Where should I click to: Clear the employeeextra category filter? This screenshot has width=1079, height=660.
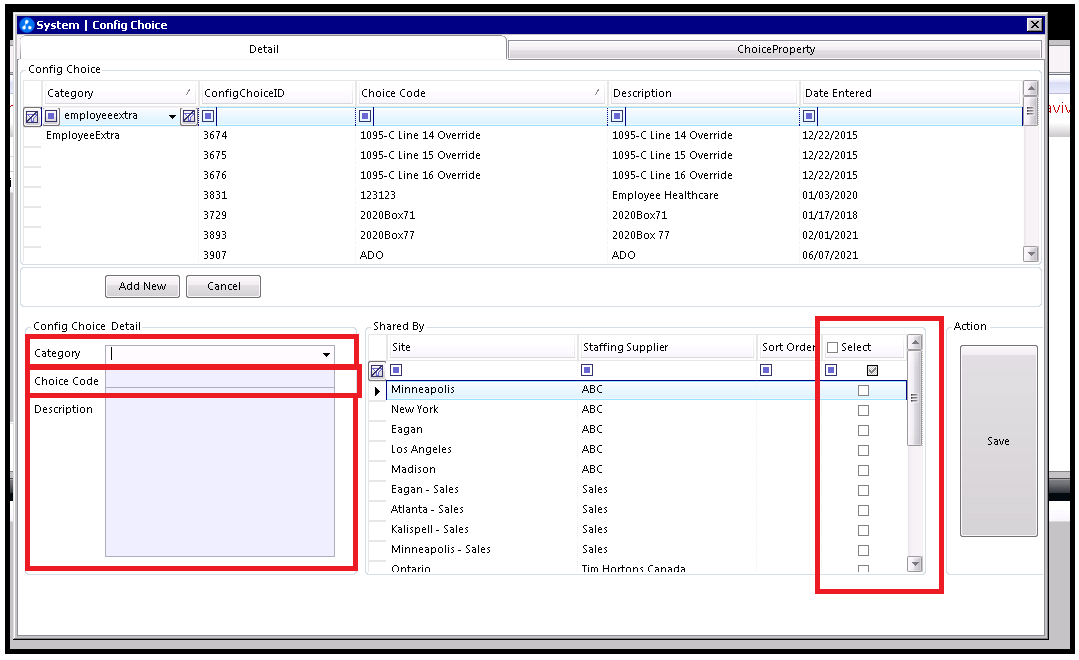pyautogui.click(x=189, y=116)
